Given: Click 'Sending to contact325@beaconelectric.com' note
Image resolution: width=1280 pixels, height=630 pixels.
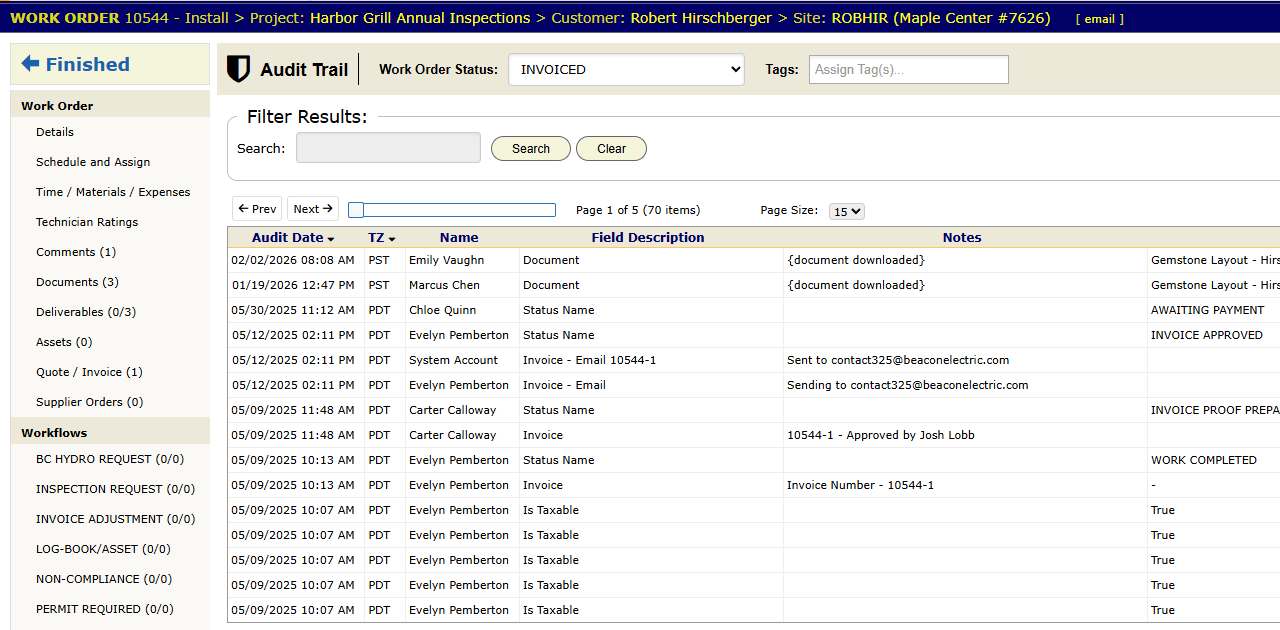Looking at the screenshot, I should pos(907,385).
